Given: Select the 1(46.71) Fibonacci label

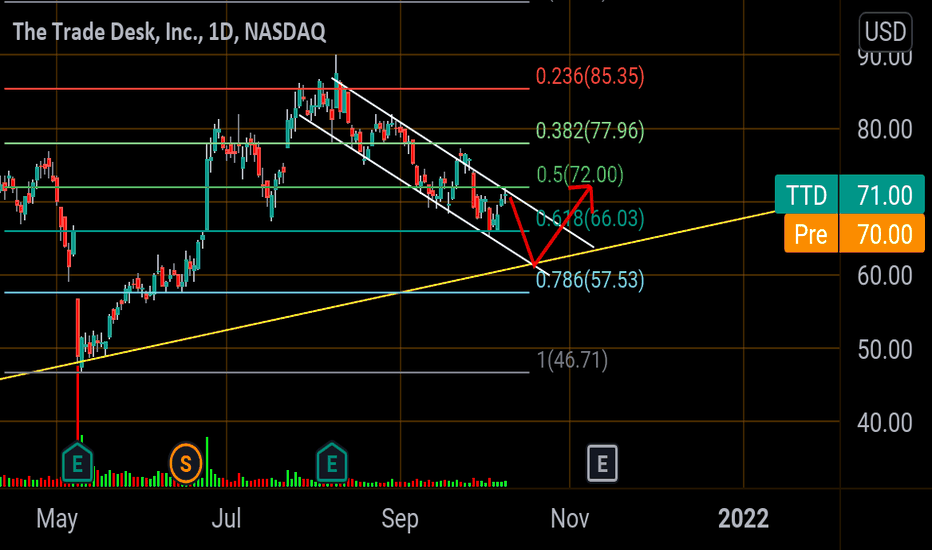Looking at the screenshot, I should point(572,360).
